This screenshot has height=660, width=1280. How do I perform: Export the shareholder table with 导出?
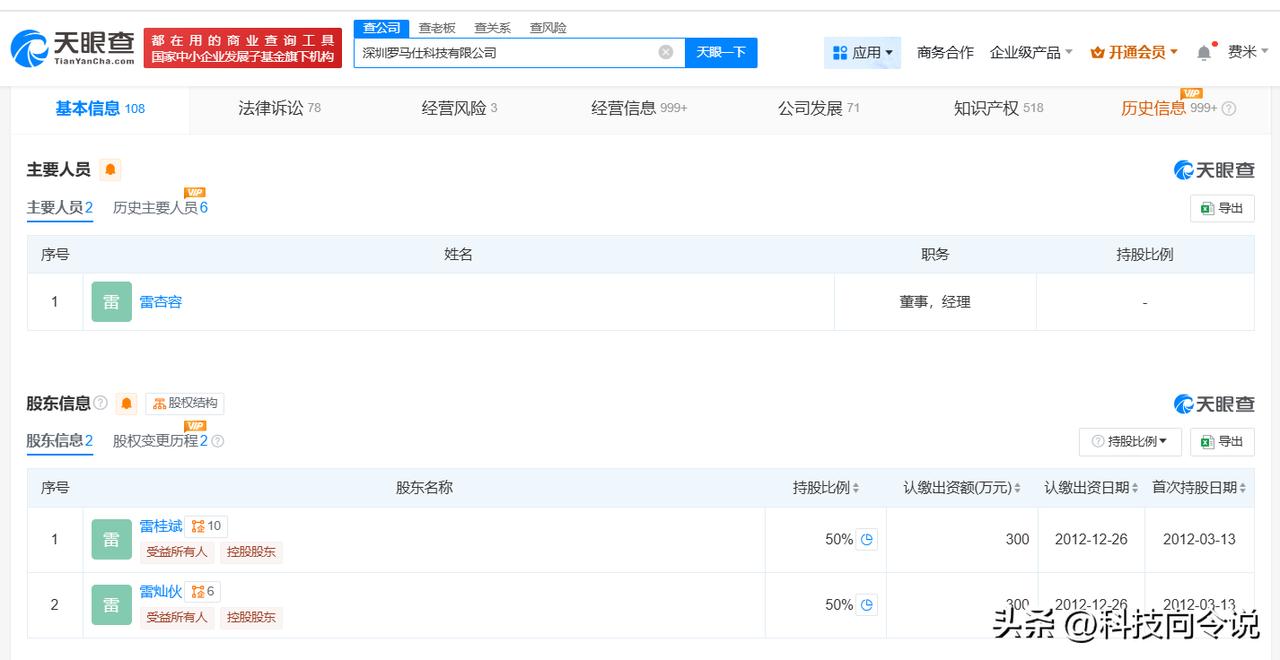[x=1222, y=441]
